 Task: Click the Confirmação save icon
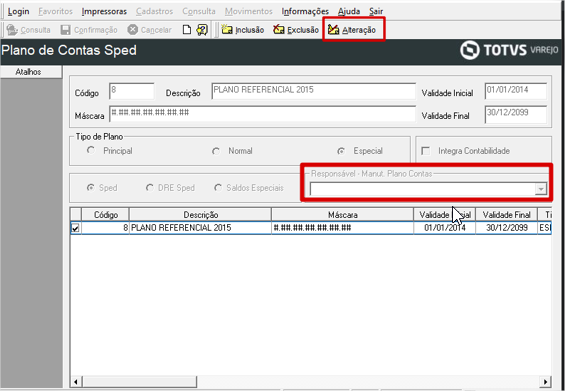66,30
